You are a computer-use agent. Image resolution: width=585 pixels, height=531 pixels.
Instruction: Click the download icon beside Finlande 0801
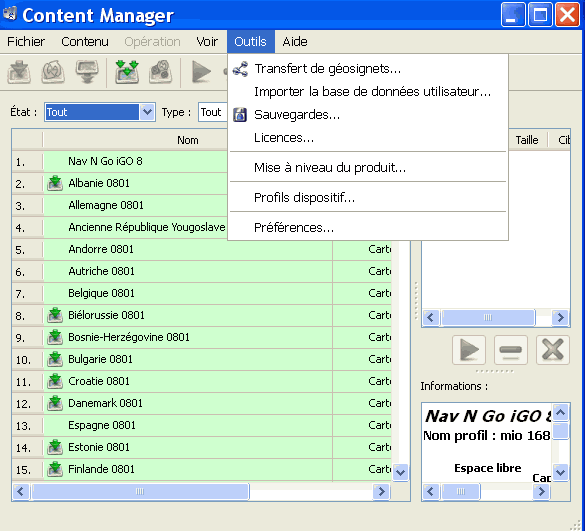click(55, 469)
